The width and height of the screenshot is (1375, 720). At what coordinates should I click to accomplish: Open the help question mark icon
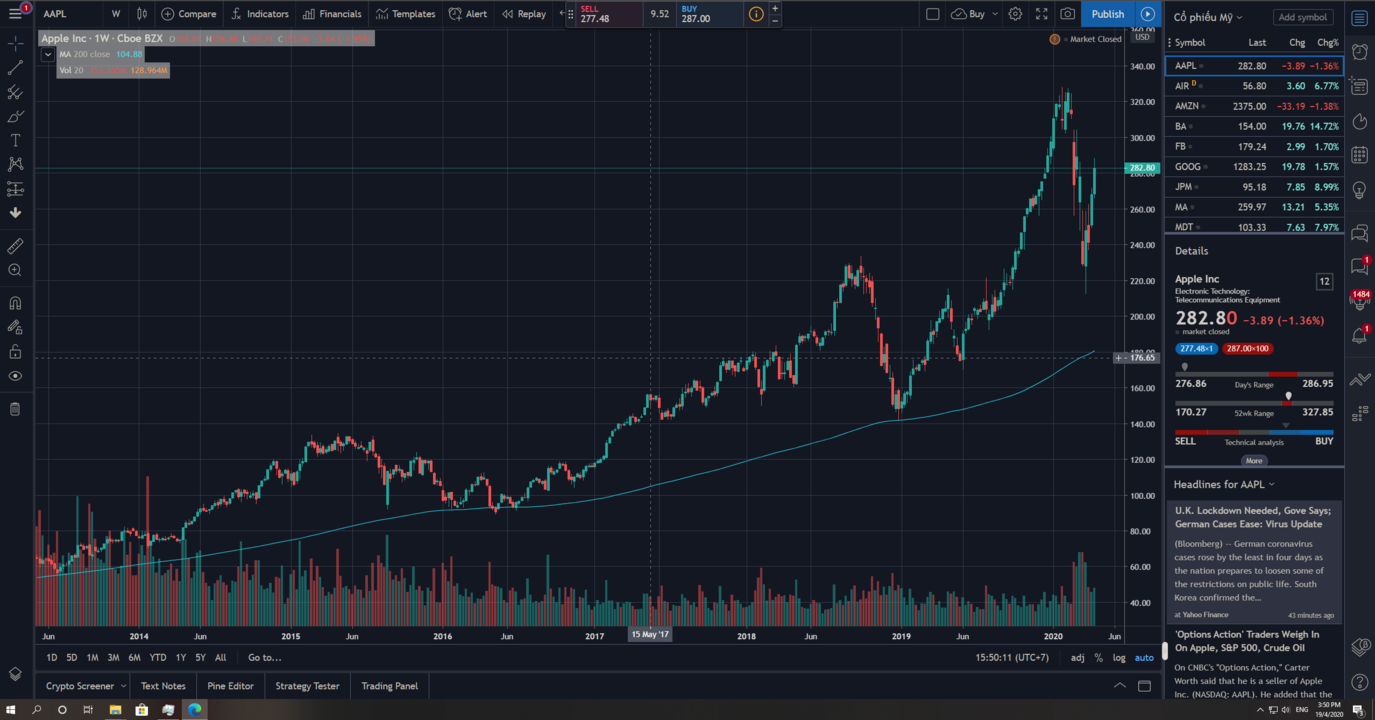[x=1359, y=682]
